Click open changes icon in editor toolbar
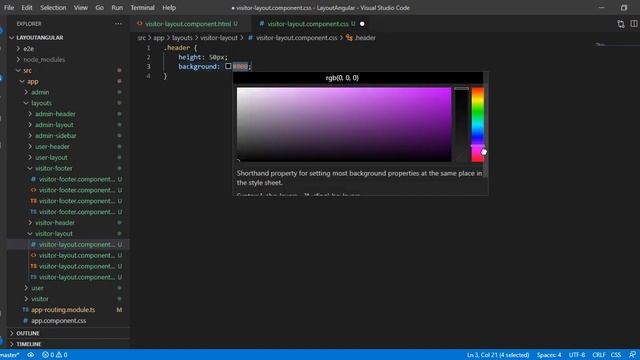 621,24
